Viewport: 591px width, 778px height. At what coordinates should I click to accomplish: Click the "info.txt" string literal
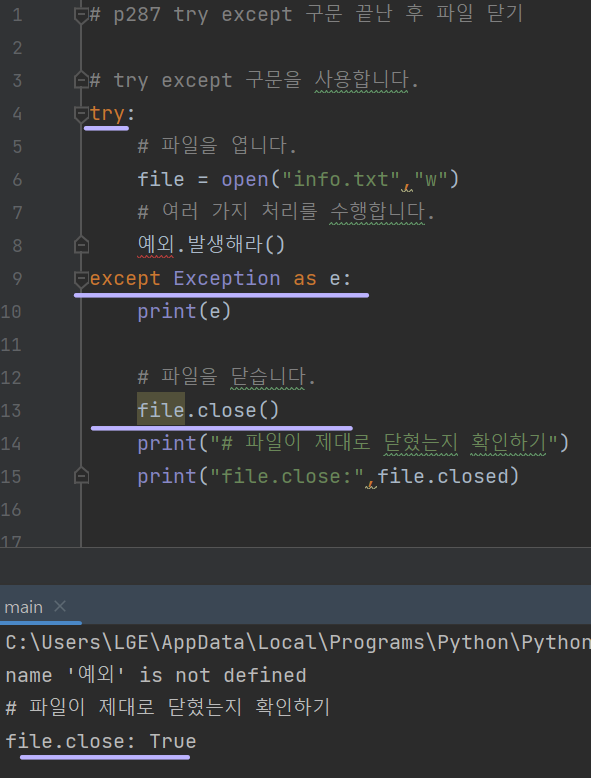[341, 179]
